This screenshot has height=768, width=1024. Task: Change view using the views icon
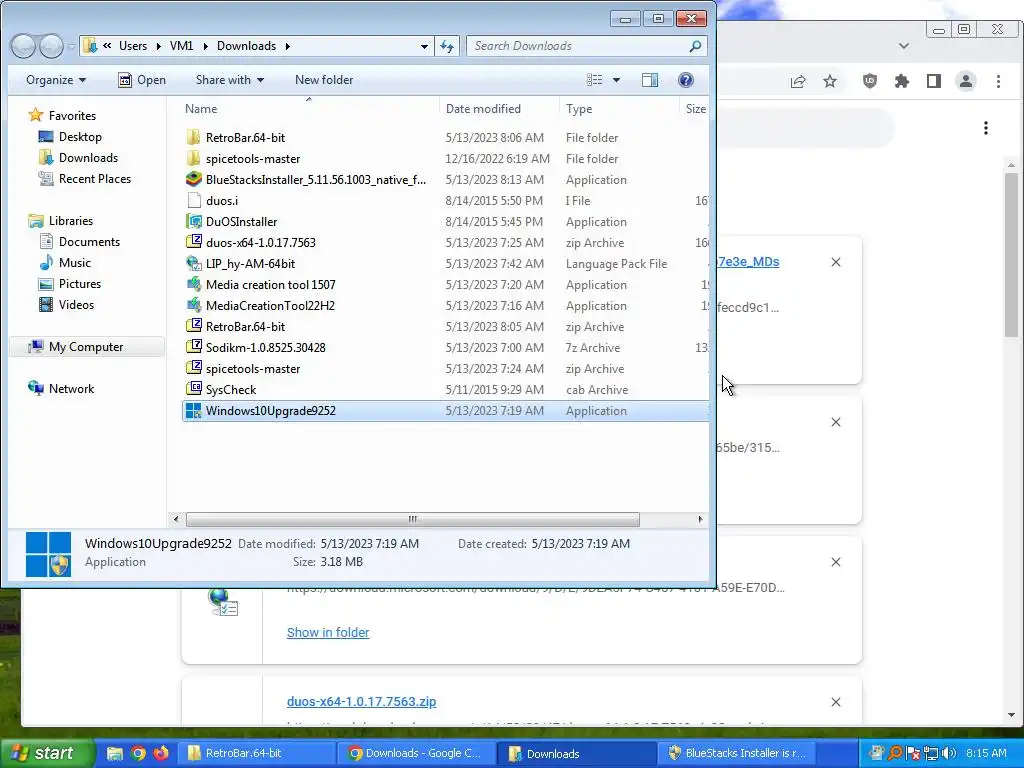click(594, 80)
